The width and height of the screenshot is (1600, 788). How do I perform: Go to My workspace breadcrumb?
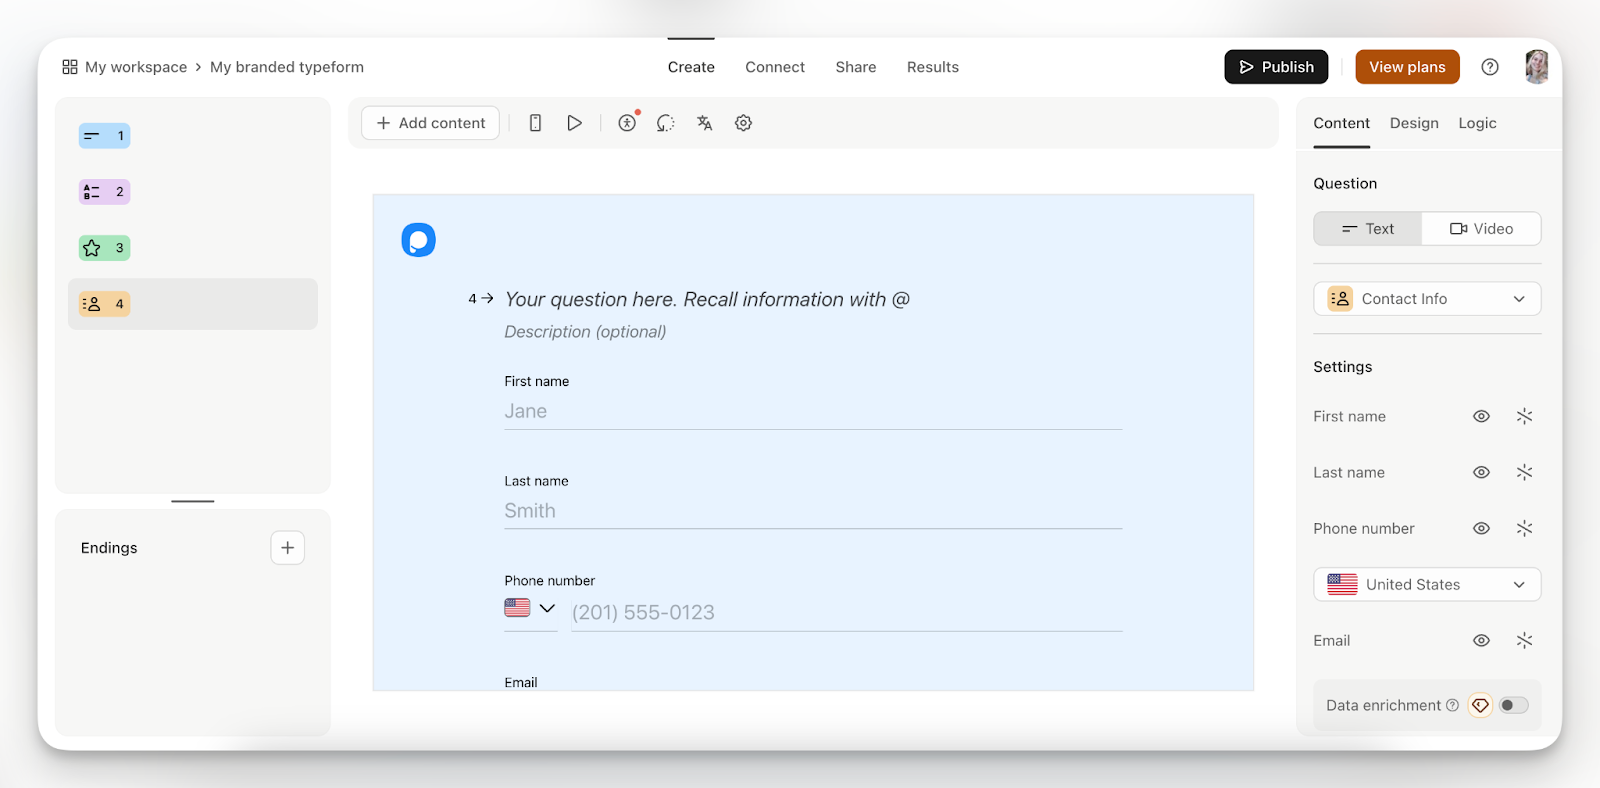(x=136, y=67)
